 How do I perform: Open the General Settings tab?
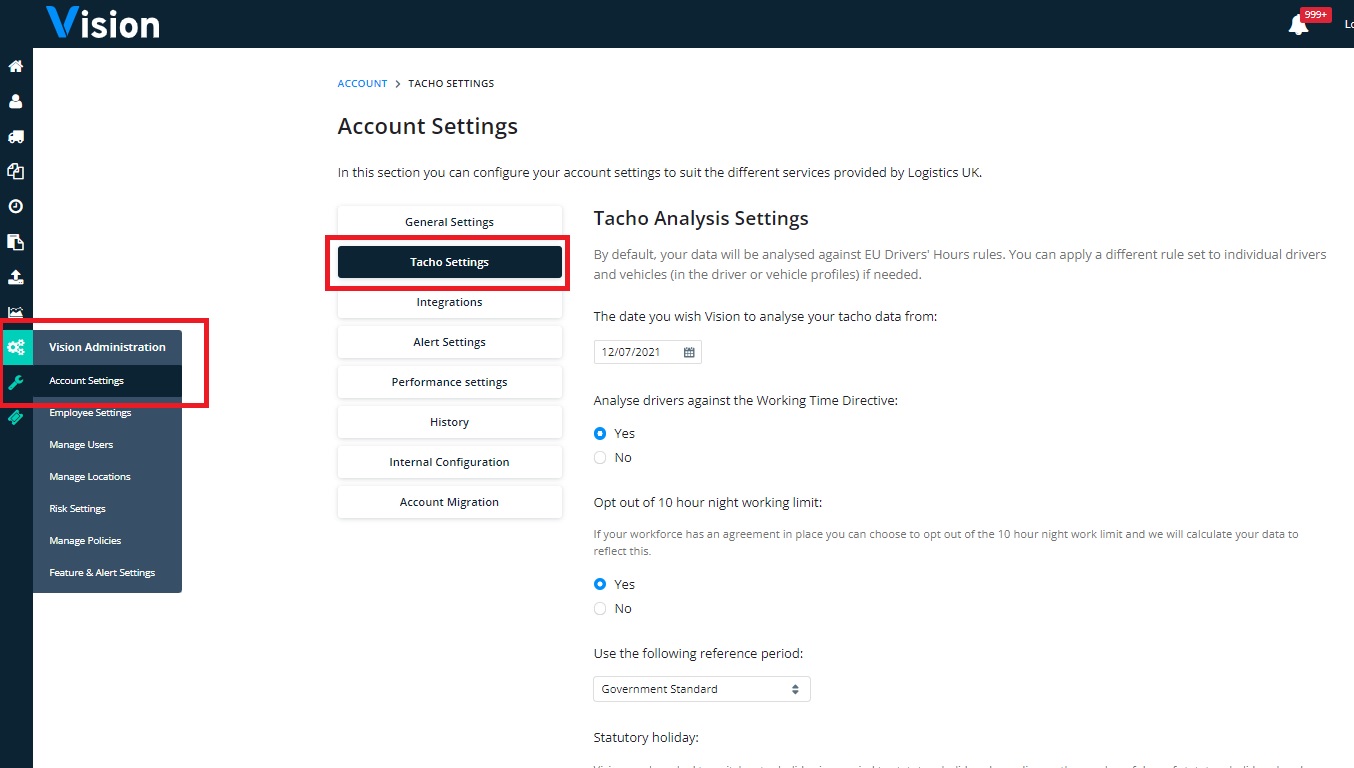(450, 222)
